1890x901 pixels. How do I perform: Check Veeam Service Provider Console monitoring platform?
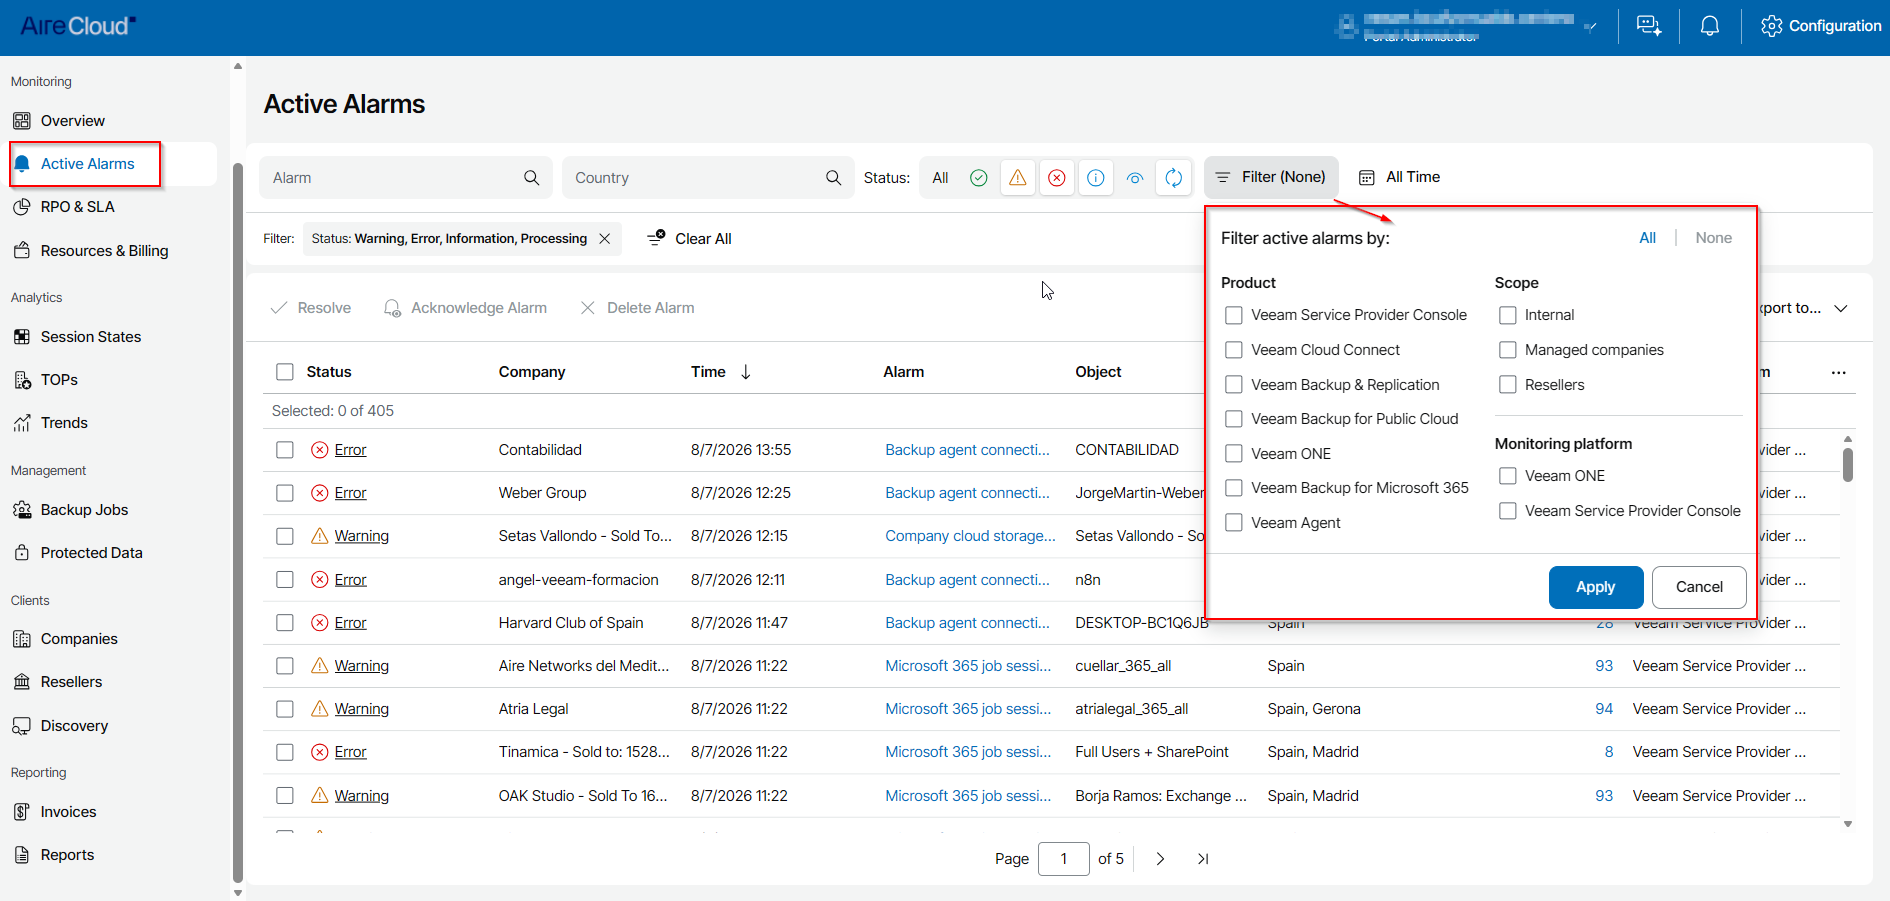[1508, 511]
